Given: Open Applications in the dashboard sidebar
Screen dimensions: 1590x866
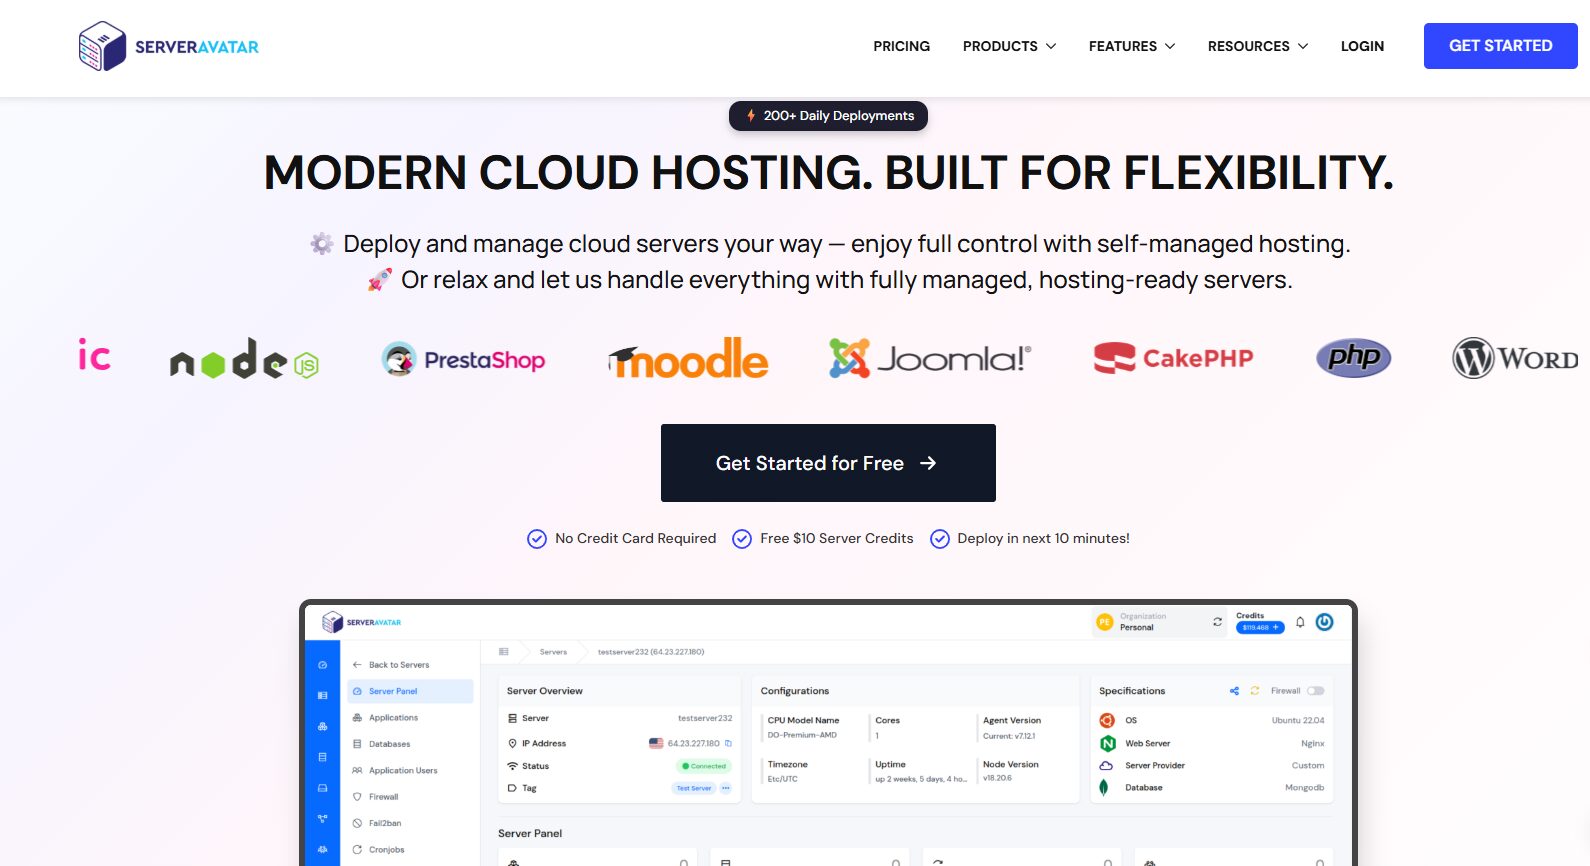Looking at the screenshot, I should pyautogui.click(x=393, y=718).
